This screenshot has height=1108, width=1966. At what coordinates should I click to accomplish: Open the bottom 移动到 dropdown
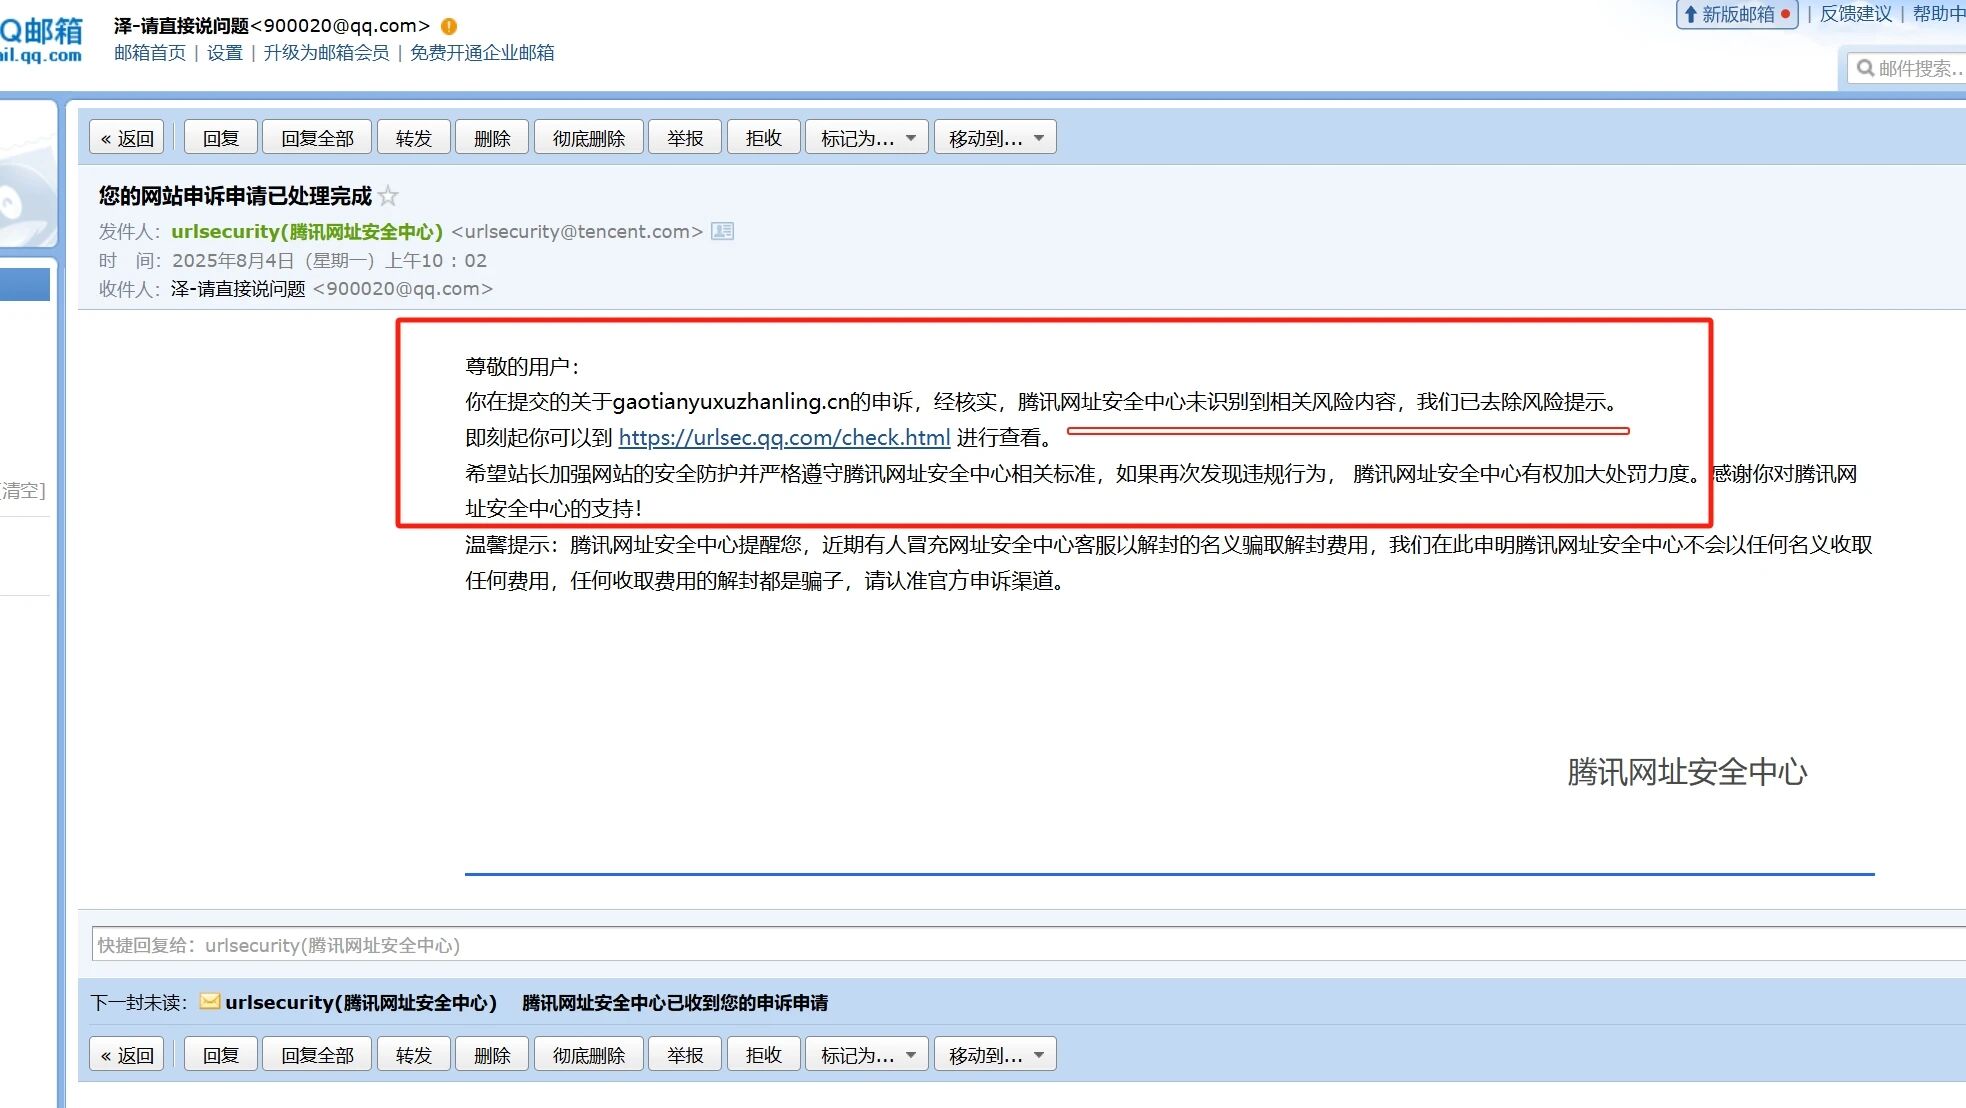995,1055
